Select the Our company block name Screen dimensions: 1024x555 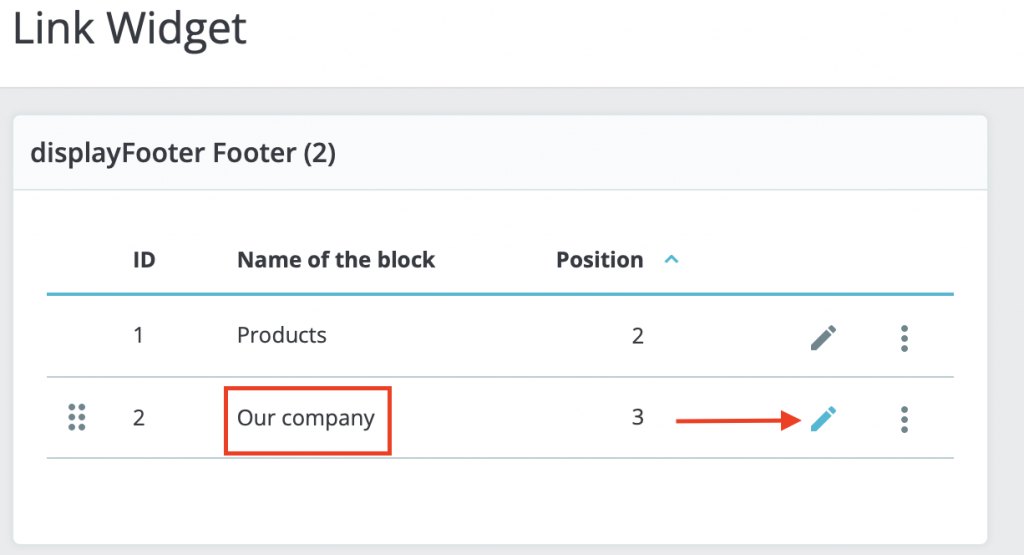(x=306, y=417)
